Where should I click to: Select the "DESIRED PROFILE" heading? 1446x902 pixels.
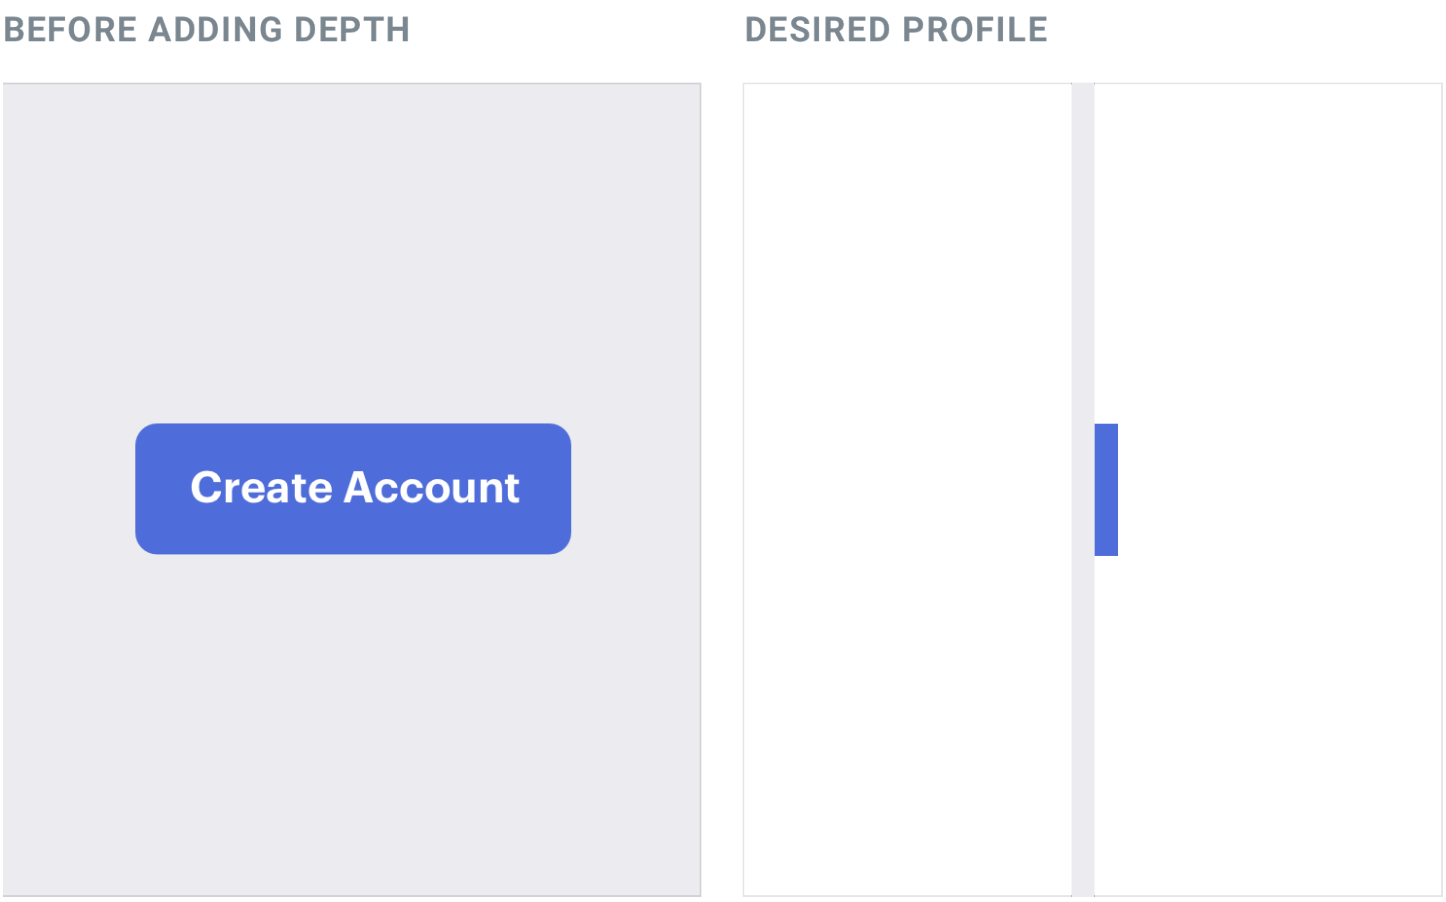(x=896, y=30)
